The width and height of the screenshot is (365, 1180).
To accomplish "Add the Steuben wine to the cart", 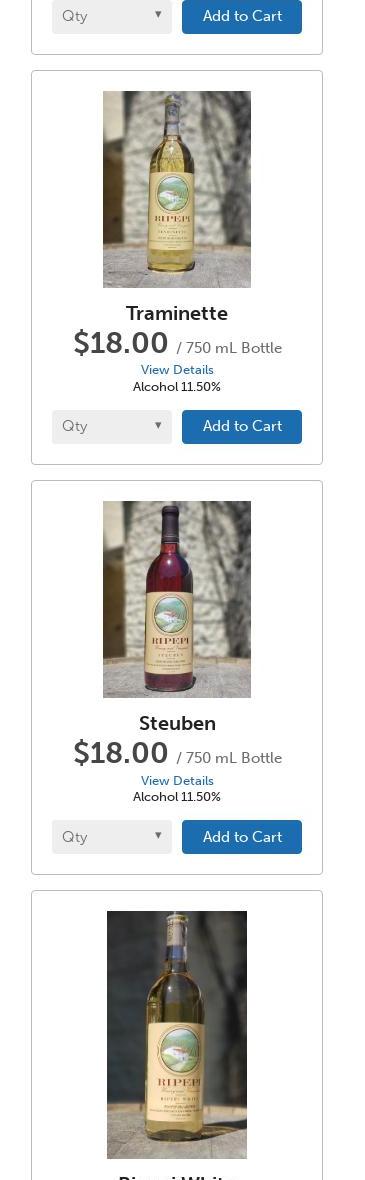I will click(x=242, y=837).
